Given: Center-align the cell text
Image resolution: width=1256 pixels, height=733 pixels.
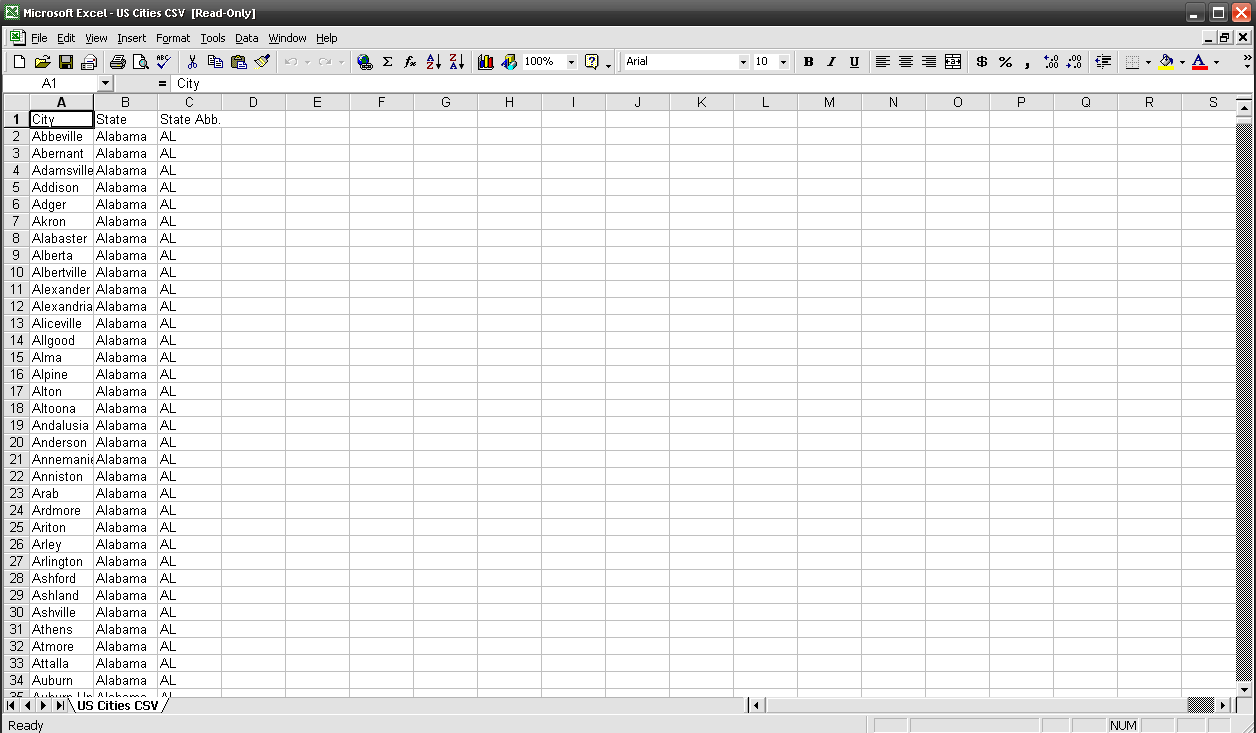Looking at the screenshot, I should click(x=906, y=62).
